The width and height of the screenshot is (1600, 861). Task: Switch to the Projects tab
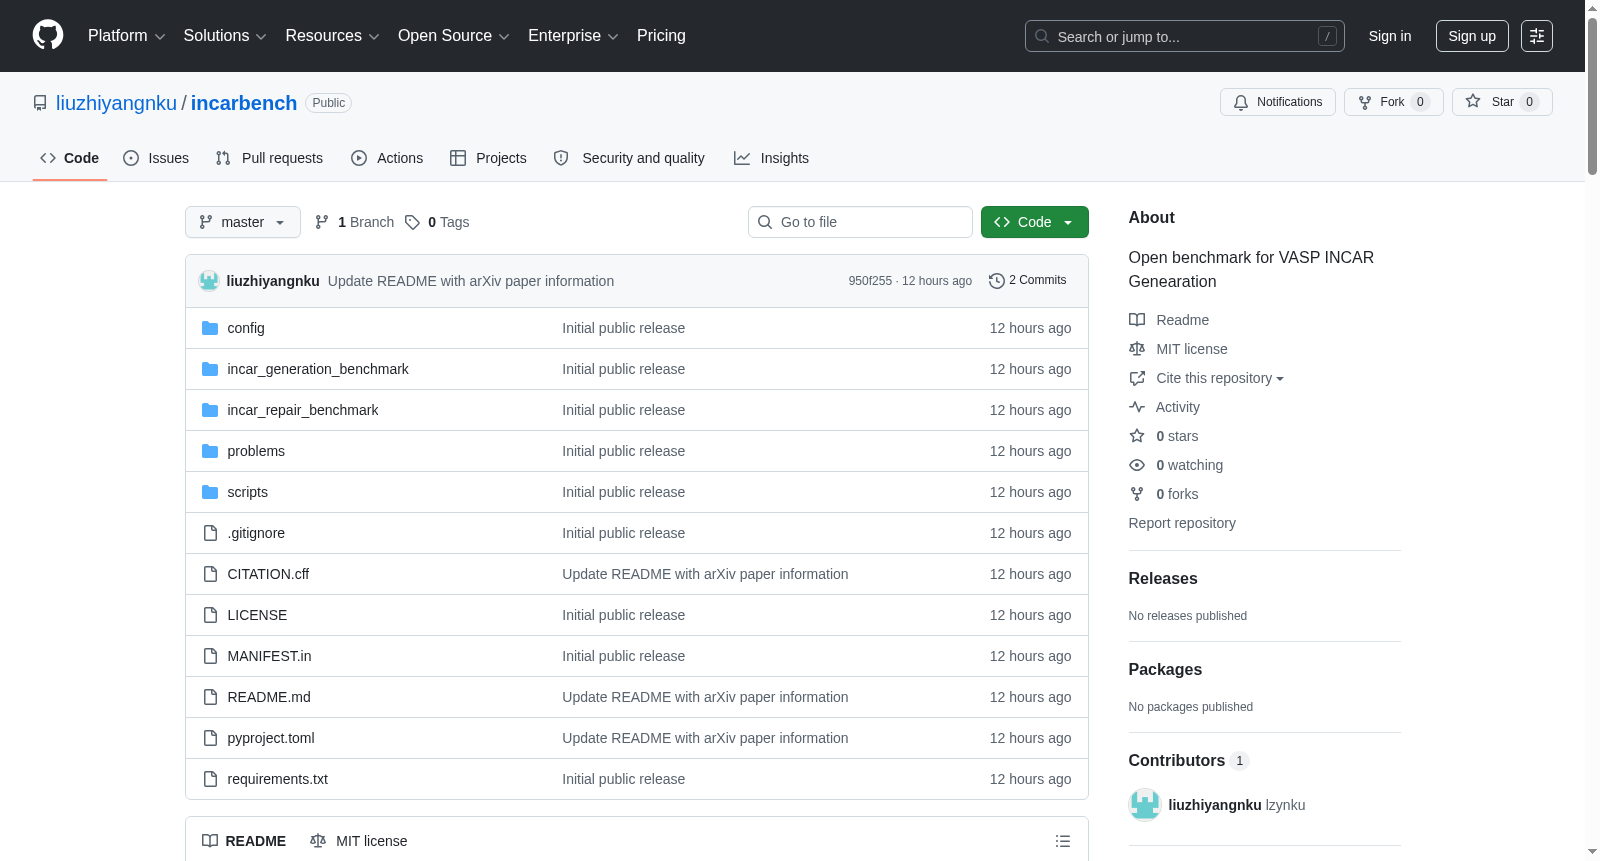pyautogui.click(x=488, y=158)
